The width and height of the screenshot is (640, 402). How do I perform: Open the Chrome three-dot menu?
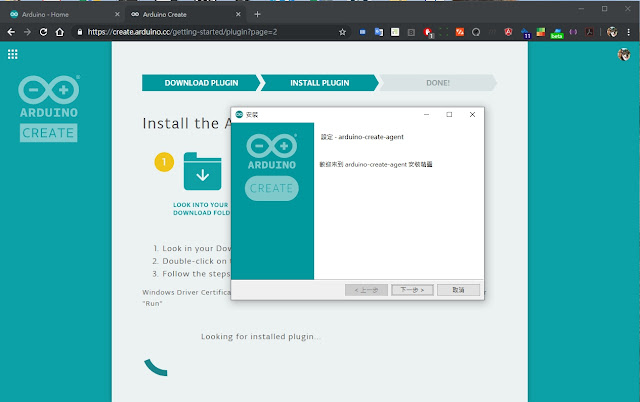629,32
